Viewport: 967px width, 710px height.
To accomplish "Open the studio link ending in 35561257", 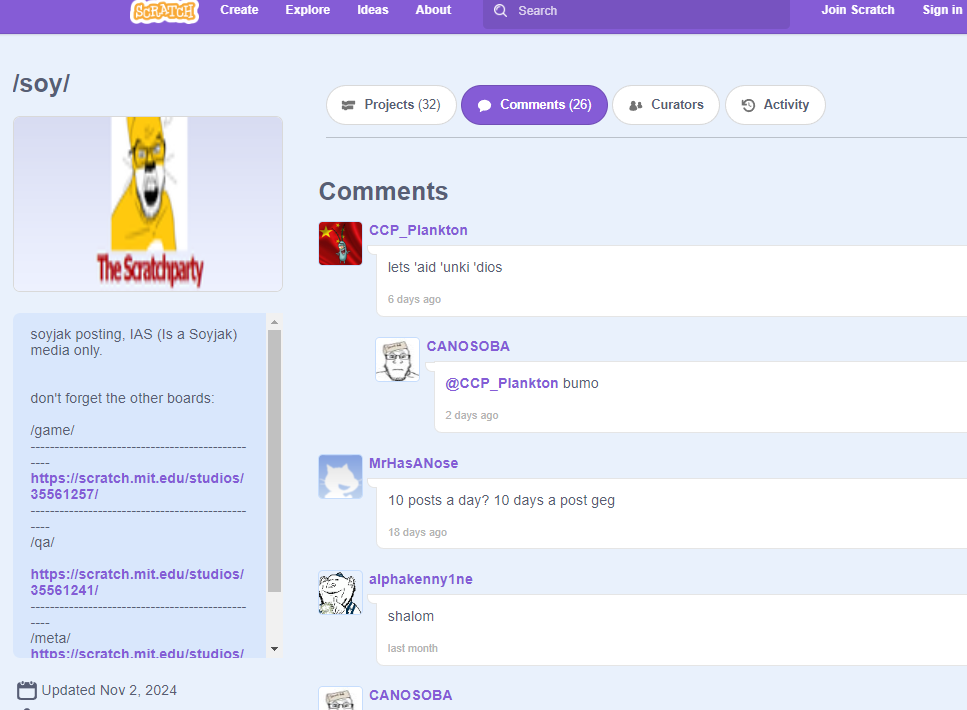I will [x=137, y=486].
